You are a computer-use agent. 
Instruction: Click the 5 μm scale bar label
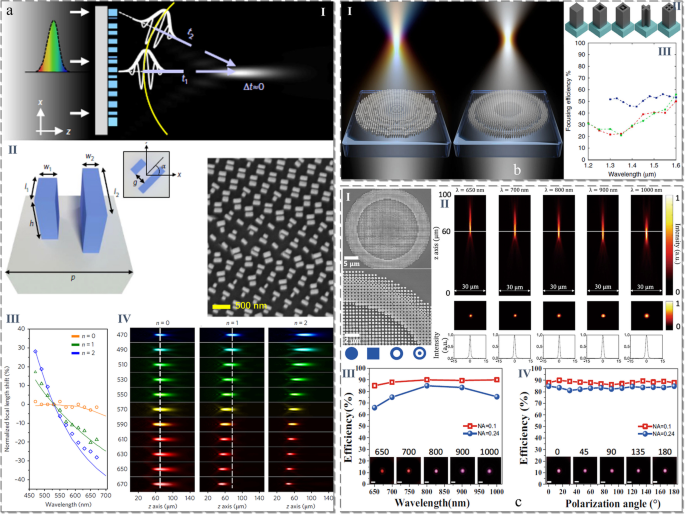click(352, 264)
